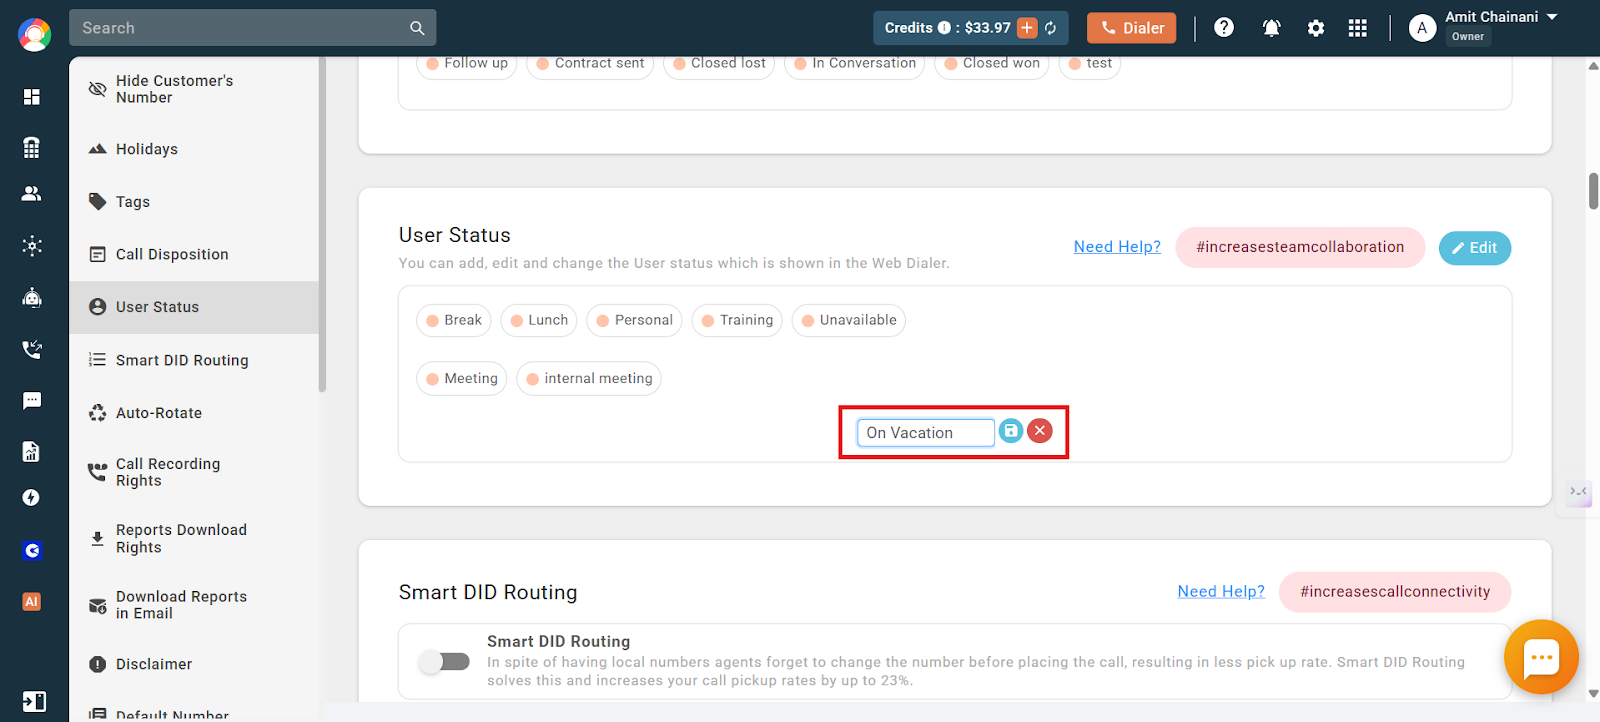Click the exit icon at the bottom of the rail

34,701
